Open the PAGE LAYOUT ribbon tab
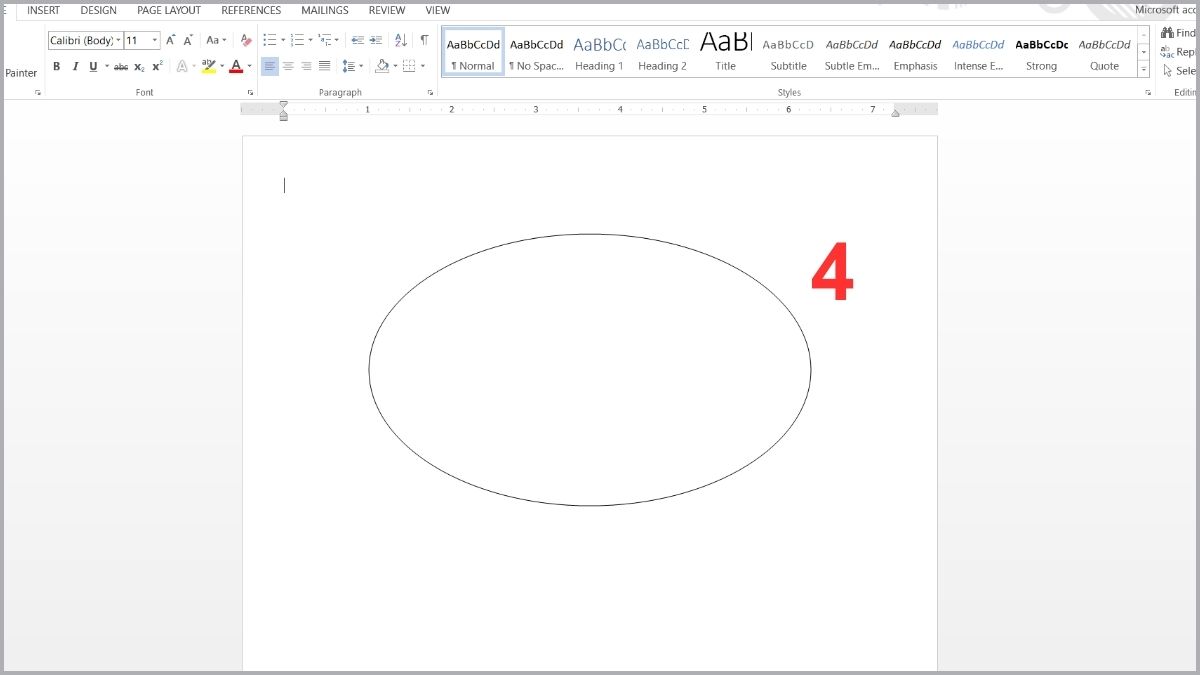Image resolution: width=1200 pixels, height=675 pixels. point(169,10)
